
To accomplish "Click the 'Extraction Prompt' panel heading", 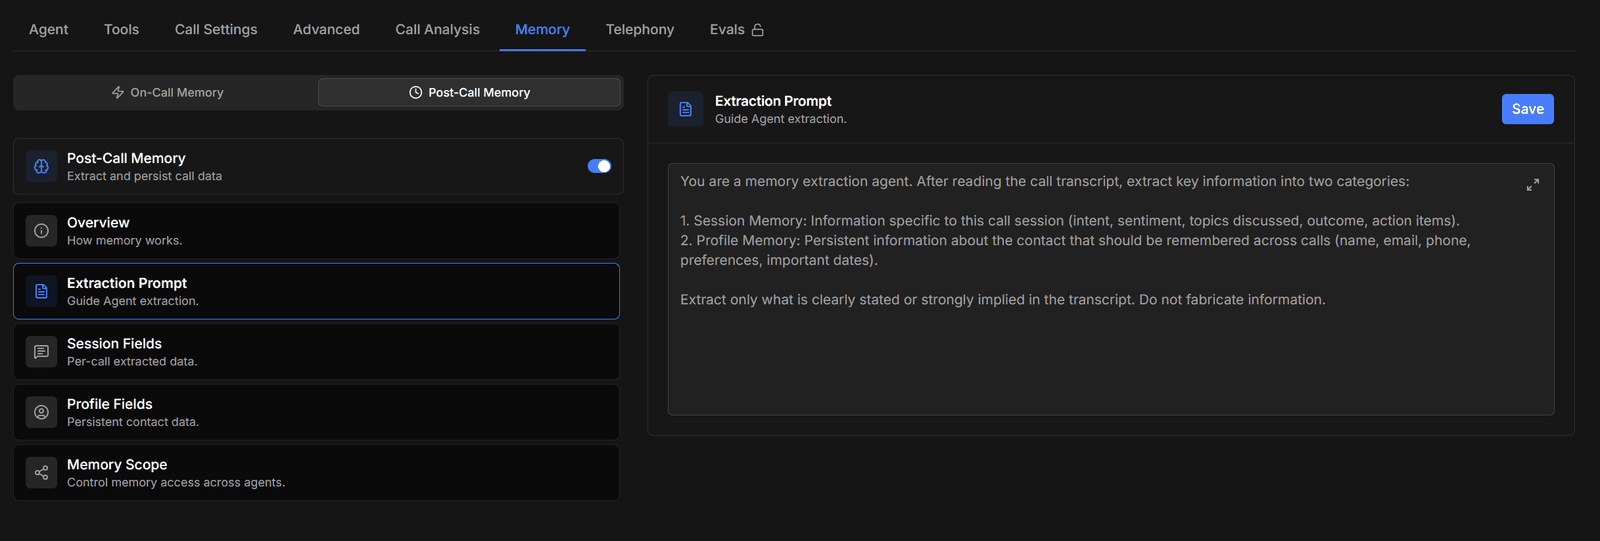I will pyautogui.click(x=773, y=101).
